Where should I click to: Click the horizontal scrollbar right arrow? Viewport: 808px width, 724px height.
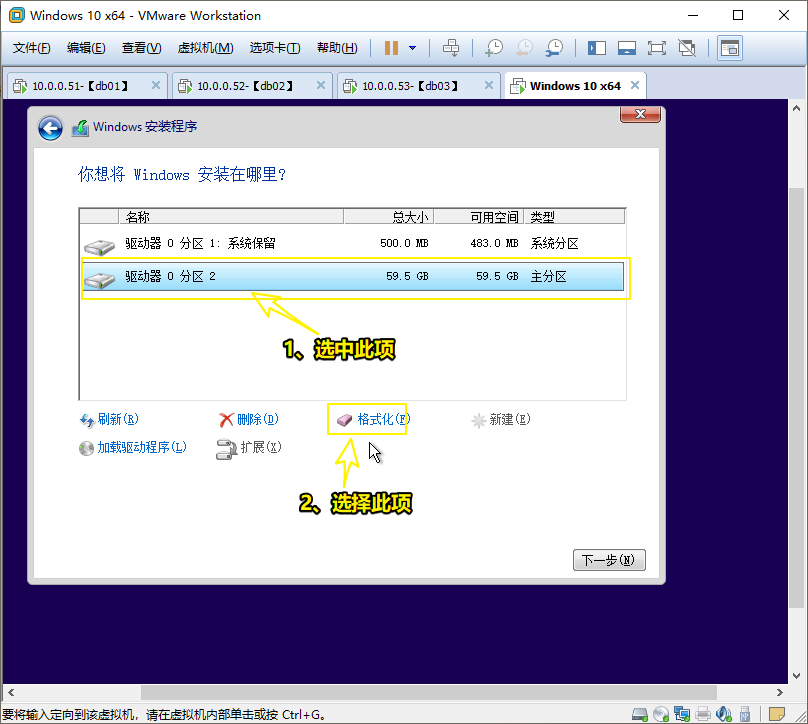780,692
